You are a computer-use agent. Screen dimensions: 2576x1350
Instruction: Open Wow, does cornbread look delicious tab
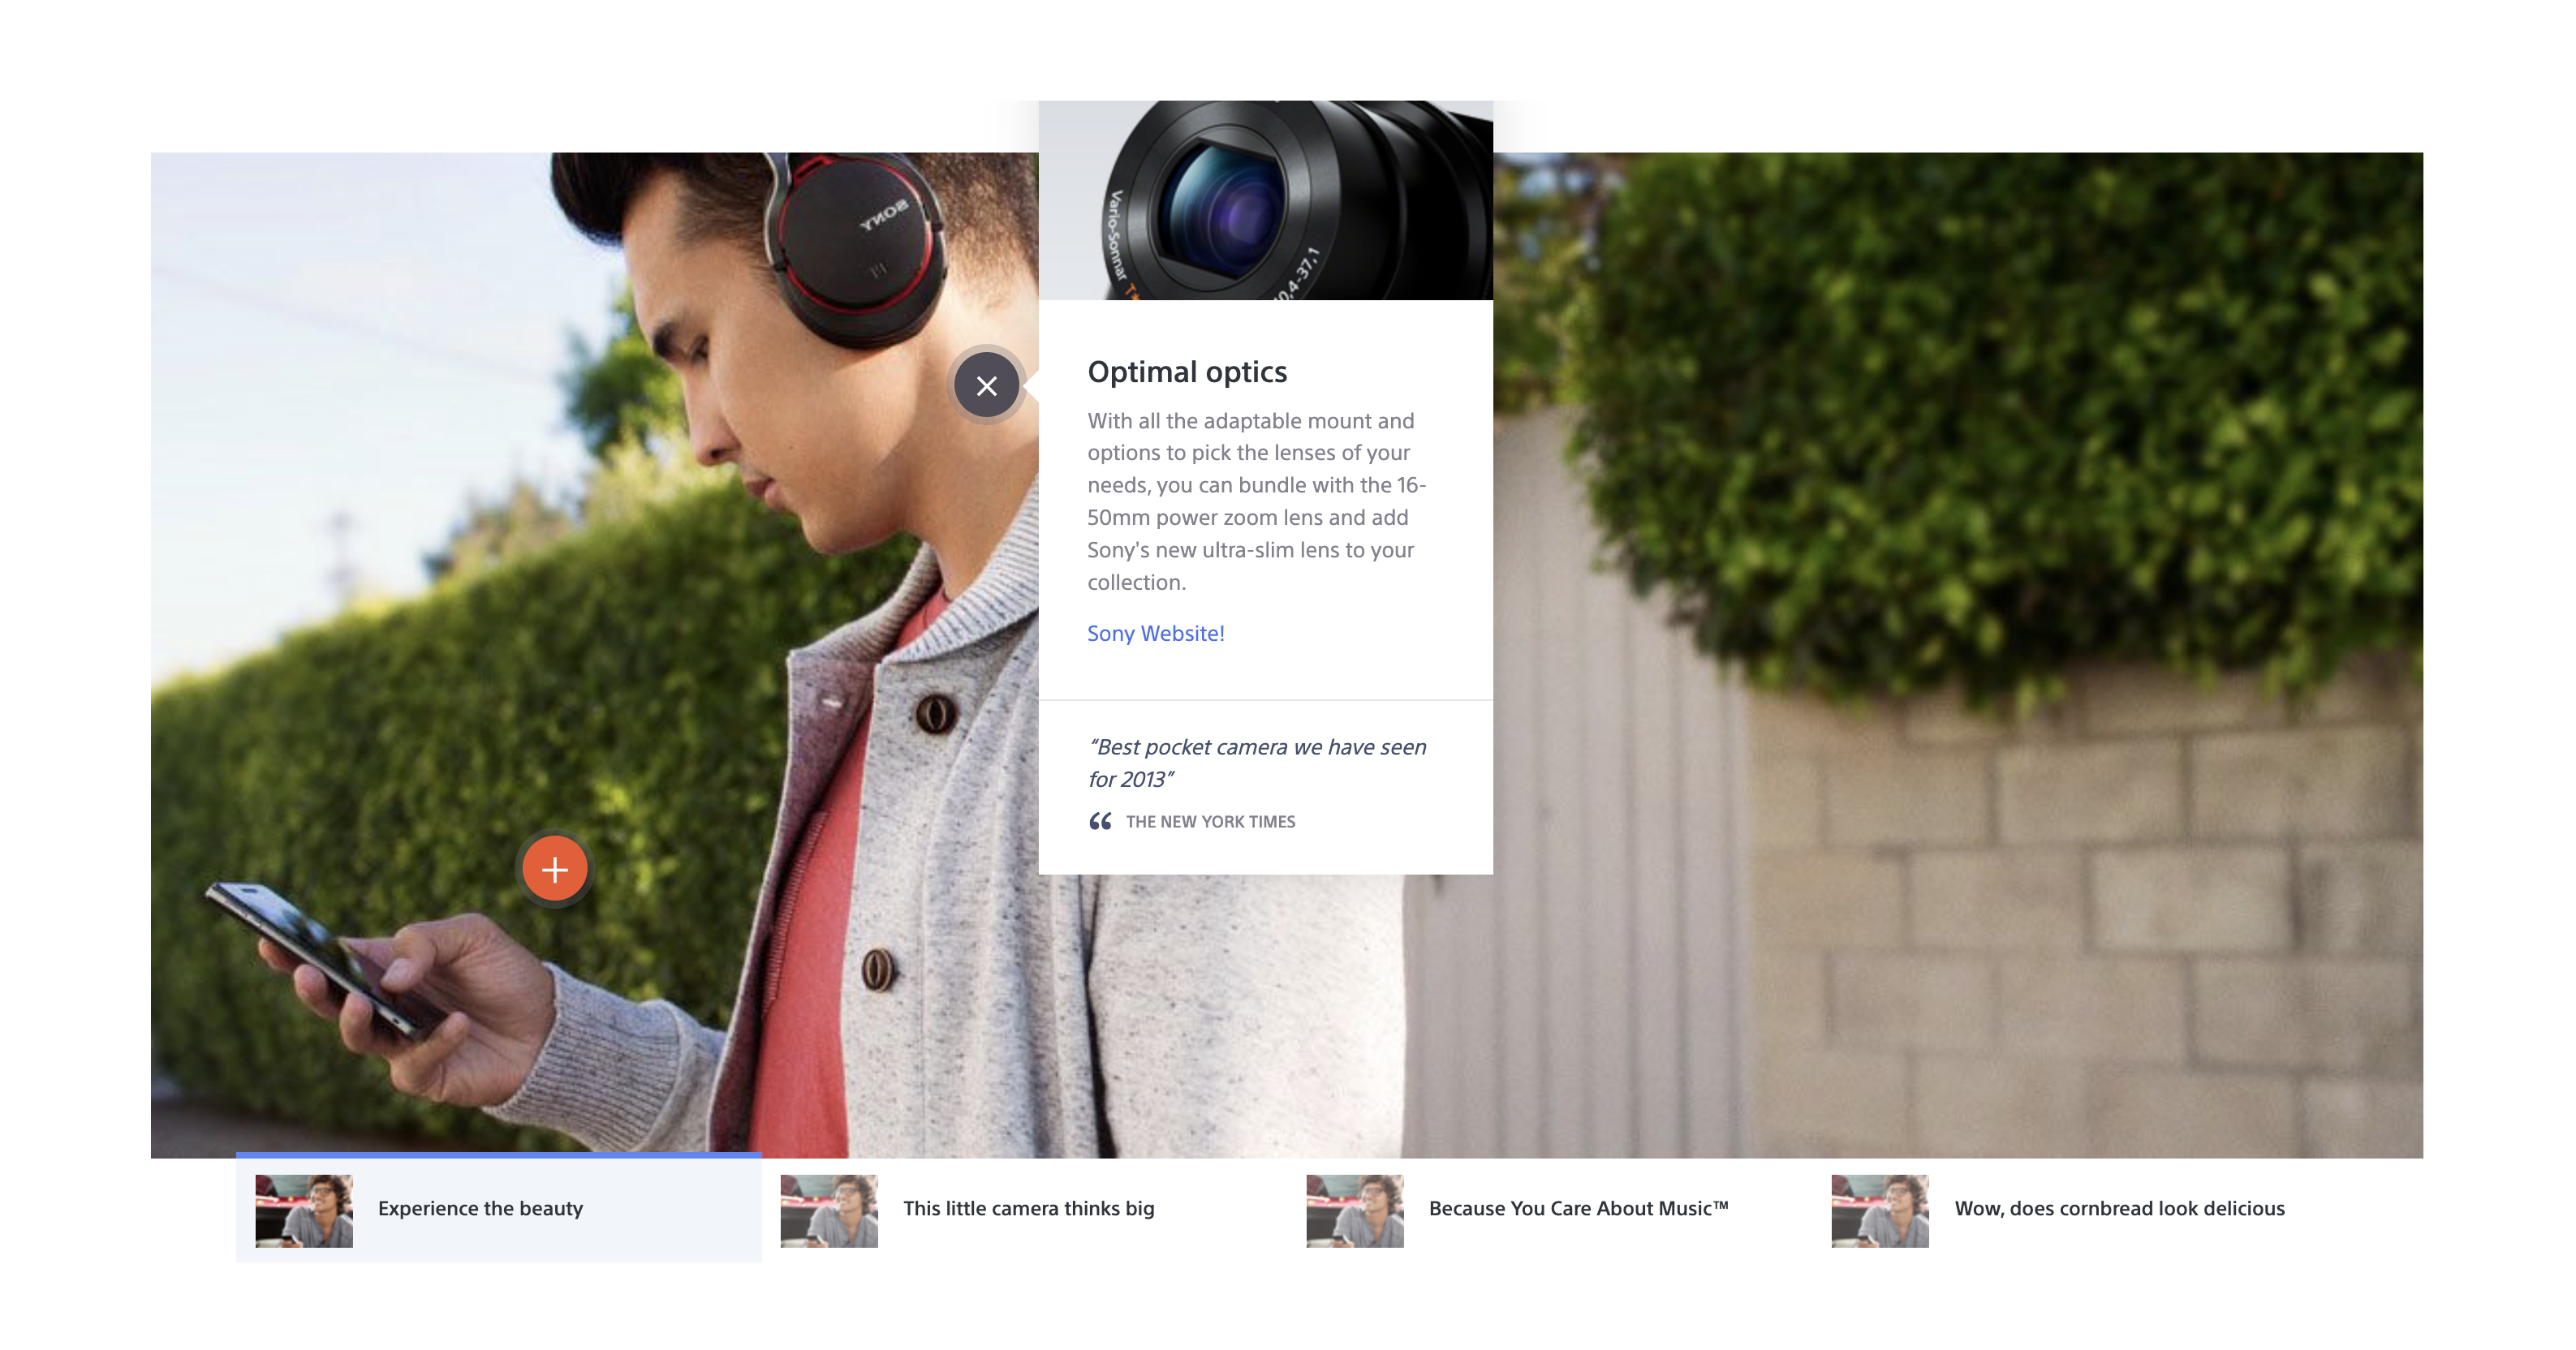pos(2118,1208)
